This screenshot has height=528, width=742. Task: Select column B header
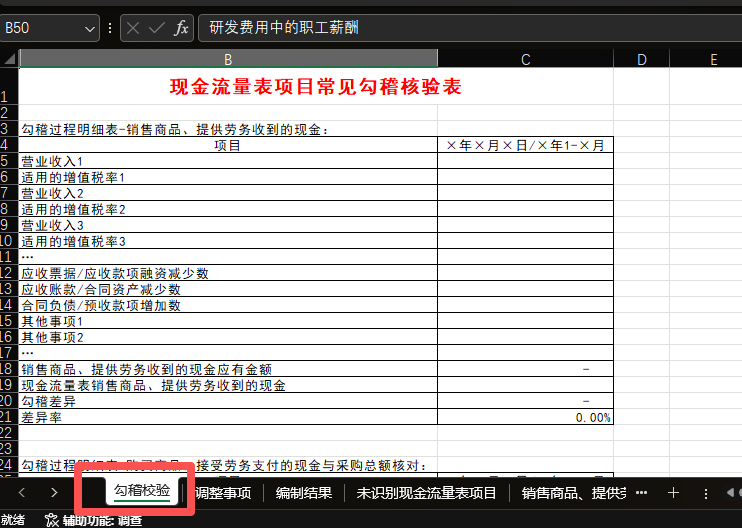228,59
